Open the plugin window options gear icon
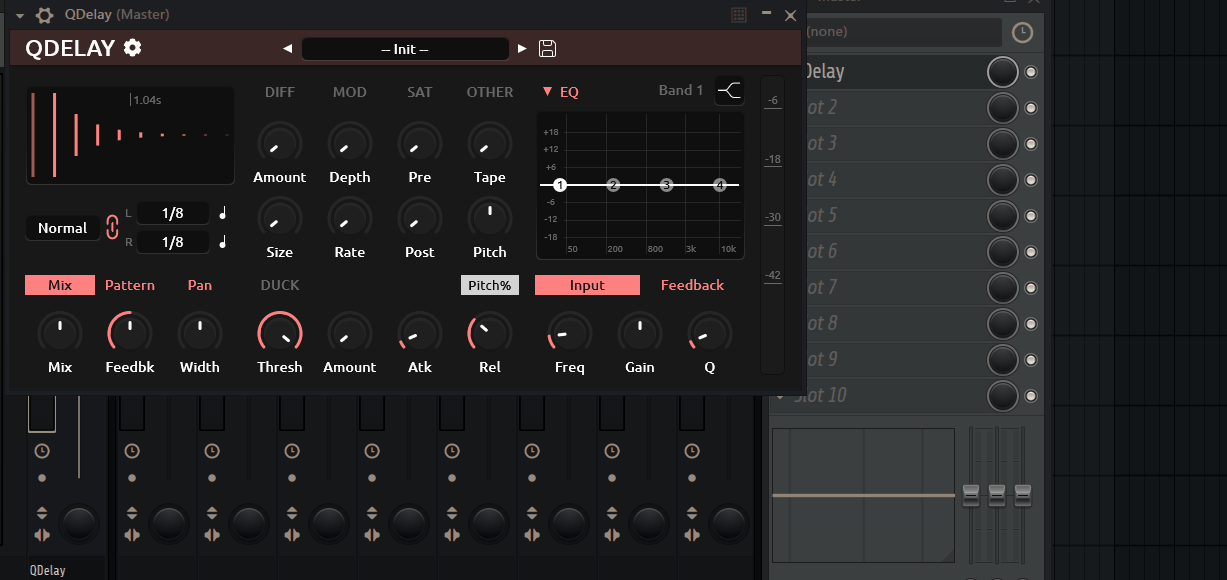1227x580 pixels. tap(44, 15)
